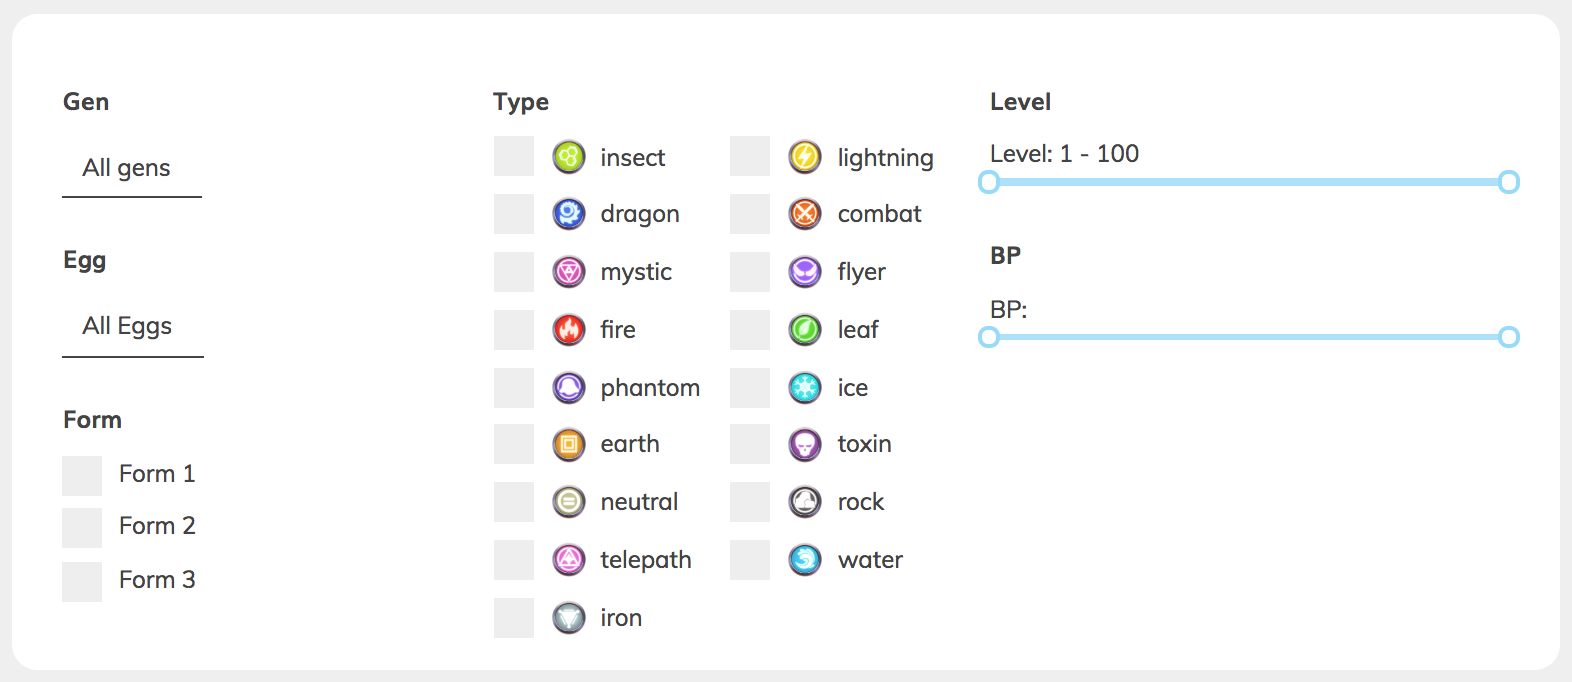Click the orange combat type icon

pos(805,214)
